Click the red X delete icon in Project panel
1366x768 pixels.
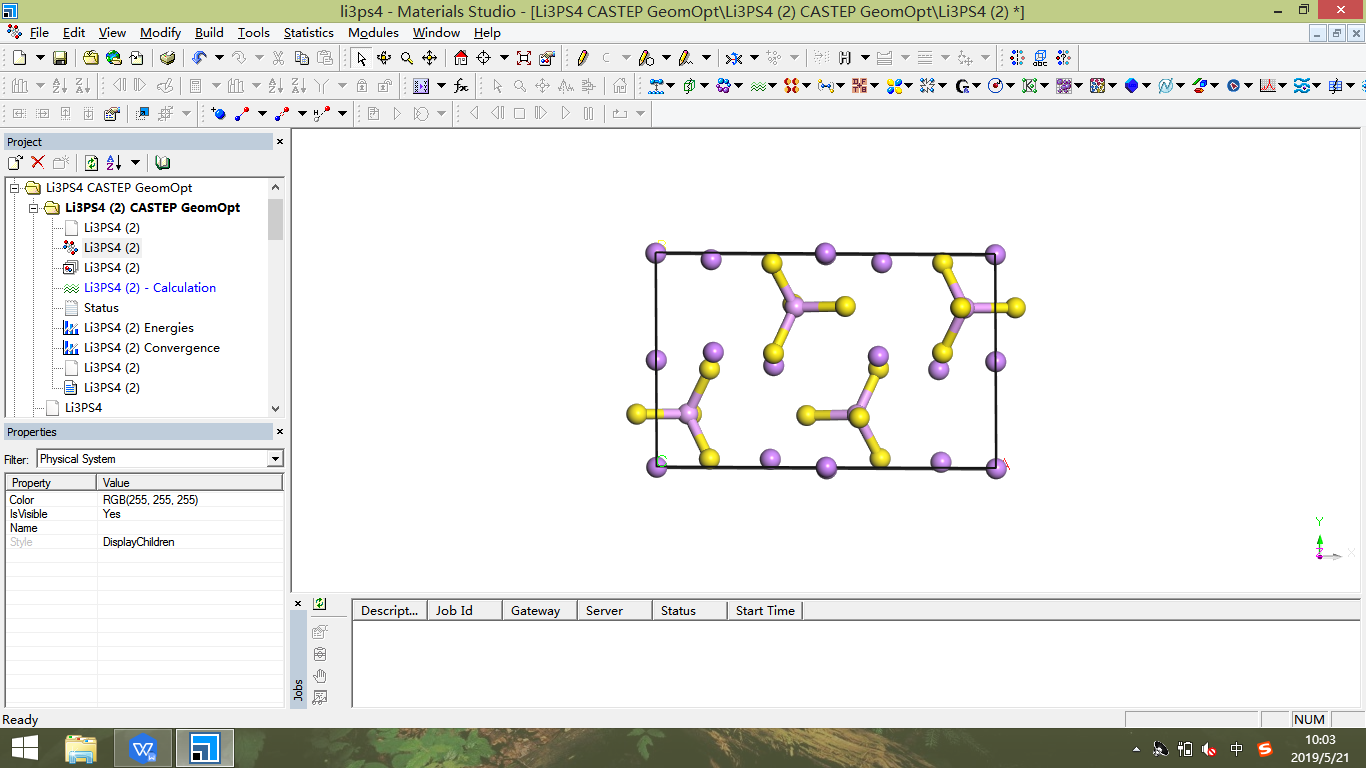pos(38,163)
